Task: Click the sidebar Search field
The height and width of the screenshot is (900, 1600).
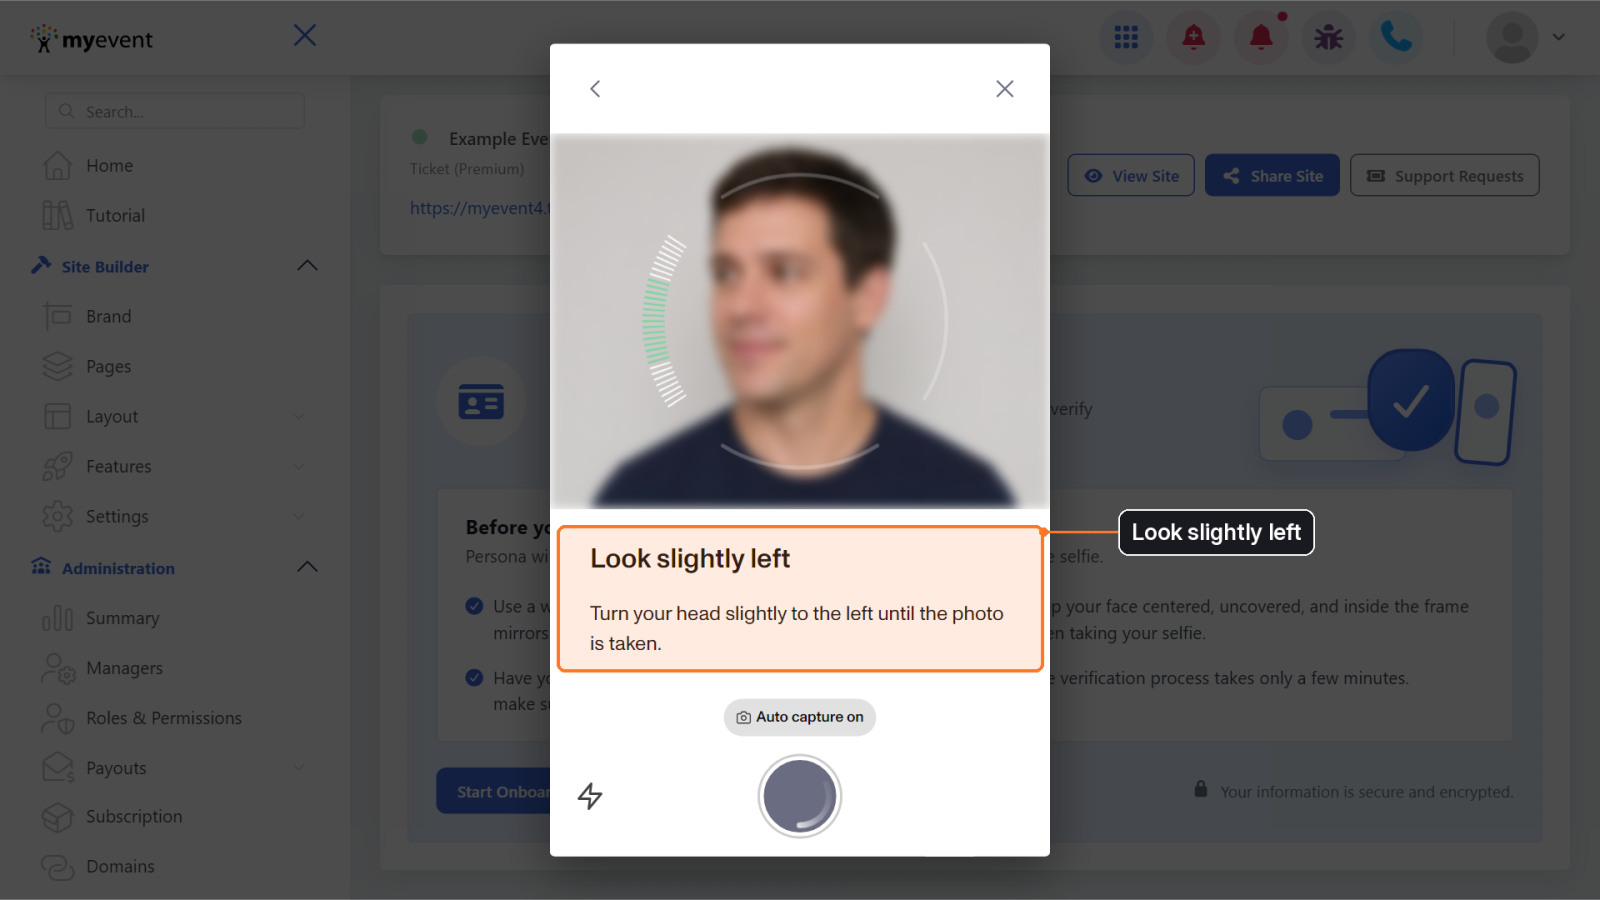Action: tap(175, 111)
